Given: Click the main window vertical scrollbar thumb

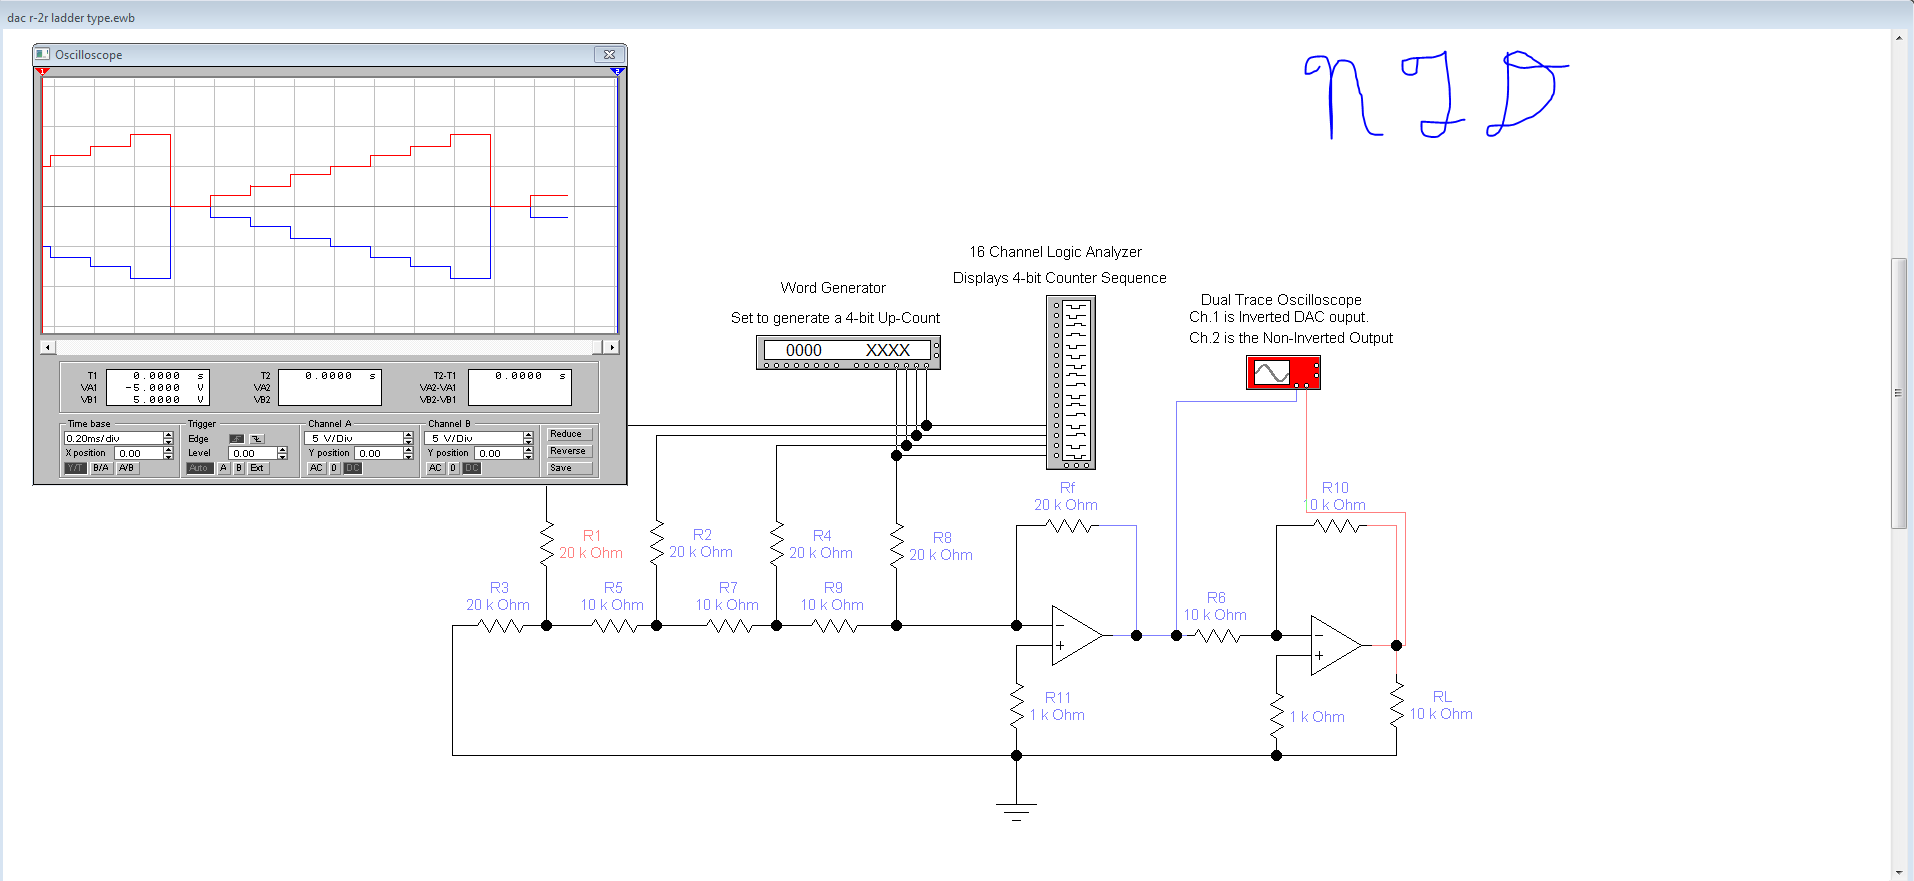Looking at the screenshot, I should pos(1898,393).
